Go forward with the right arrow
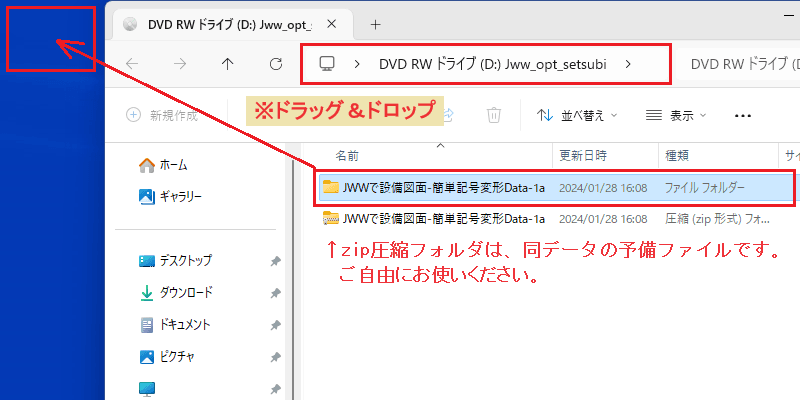Screen dimensions: 800x400 click(180, 64)
